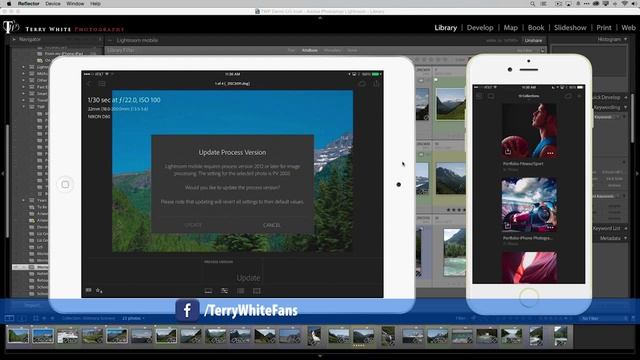Open the photo count dropdown in filmstrip bar
Viewport: 640px width, 360px height.
[133, 318]
